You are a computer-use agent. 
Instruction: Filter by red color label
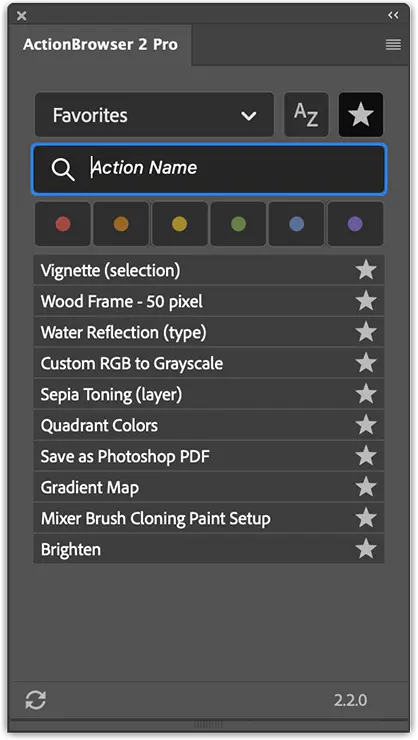coord(63,224)
